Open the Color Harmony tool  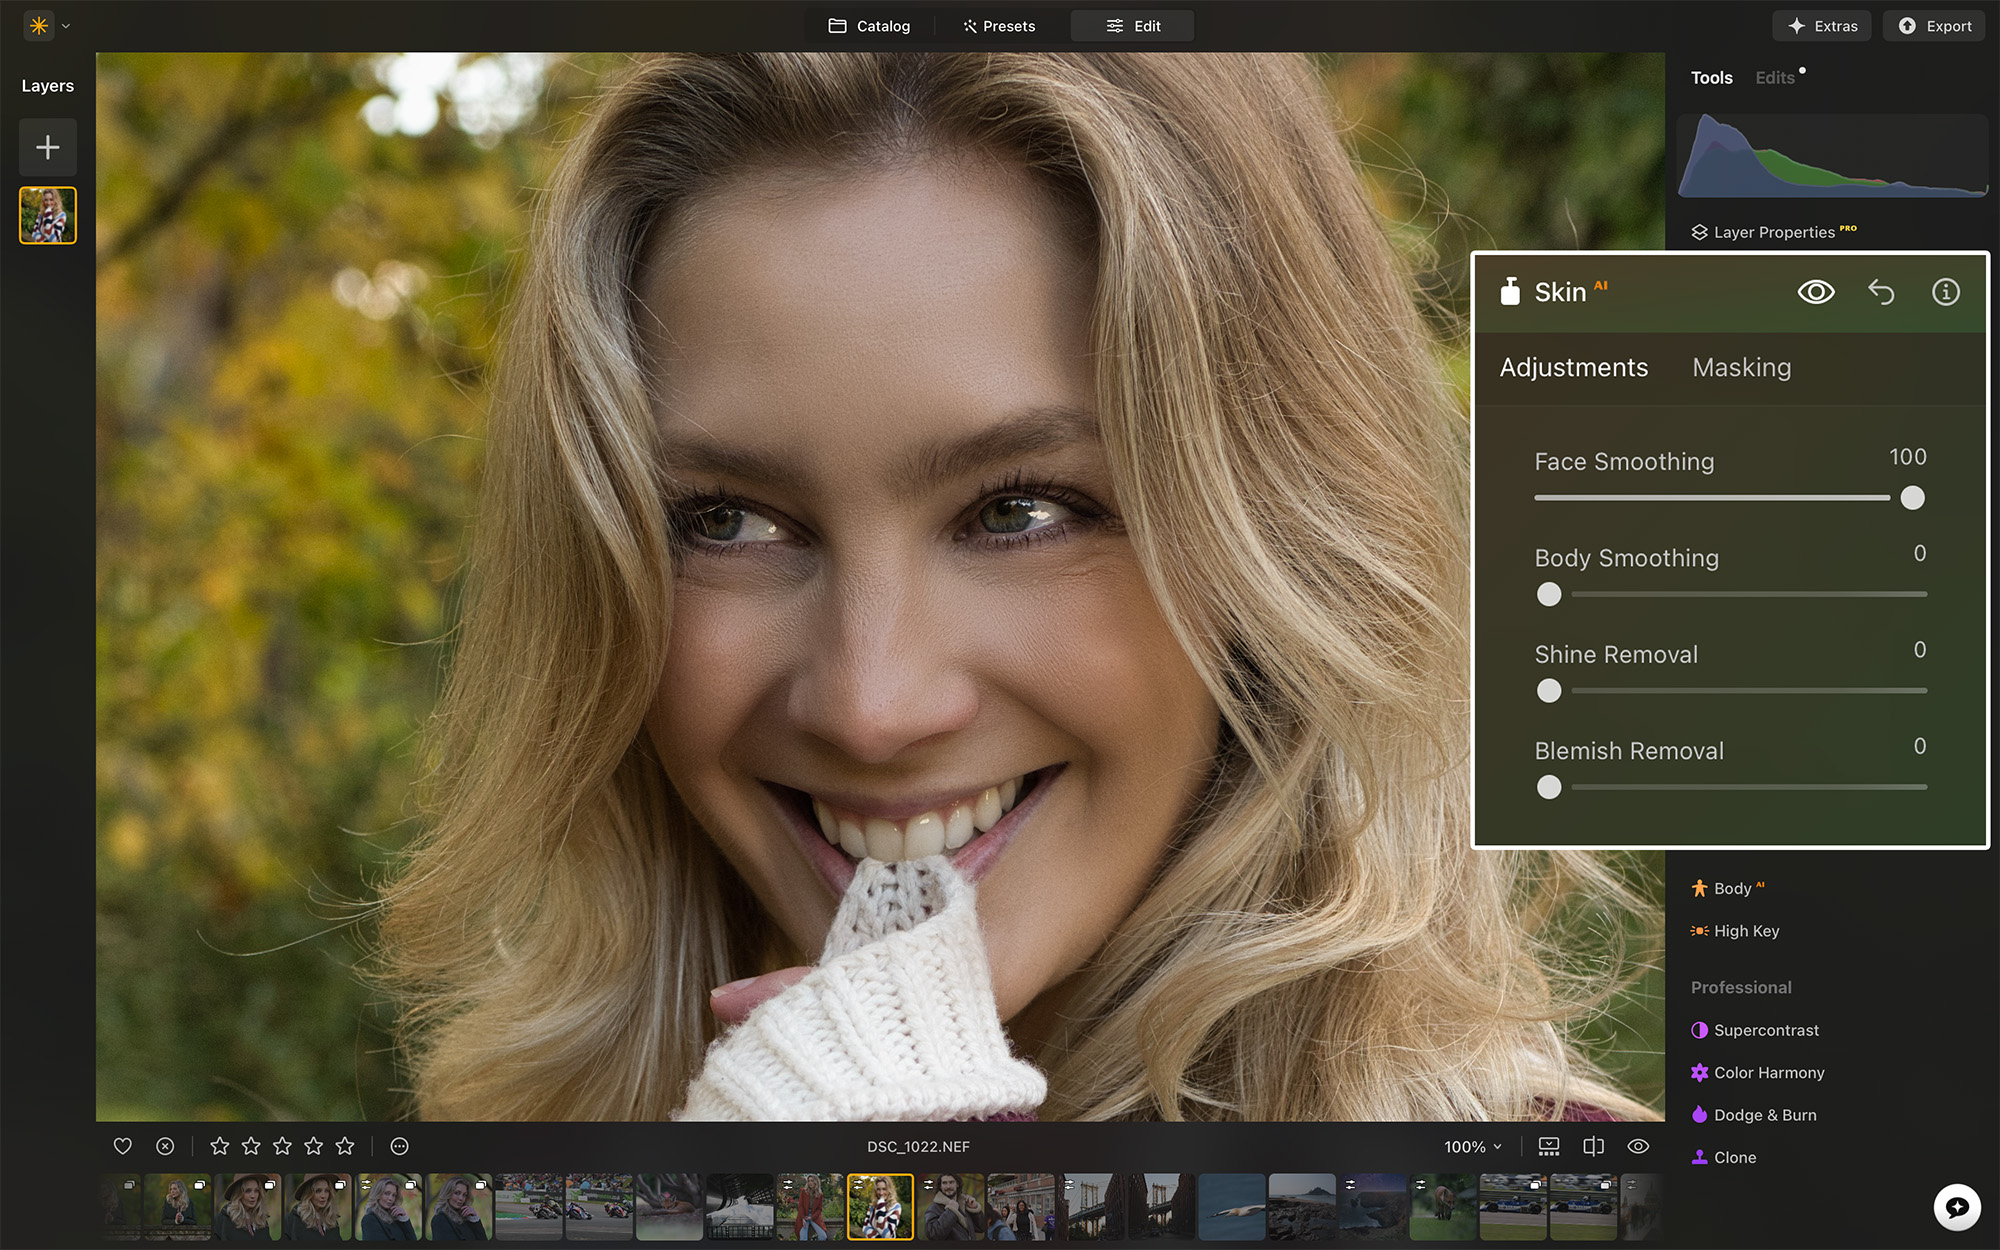(1768, 1072)
